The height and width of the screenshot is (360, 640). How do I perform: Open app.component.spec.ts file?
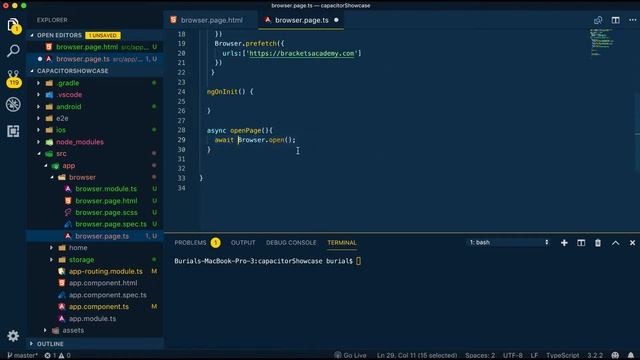pos(107,295)
